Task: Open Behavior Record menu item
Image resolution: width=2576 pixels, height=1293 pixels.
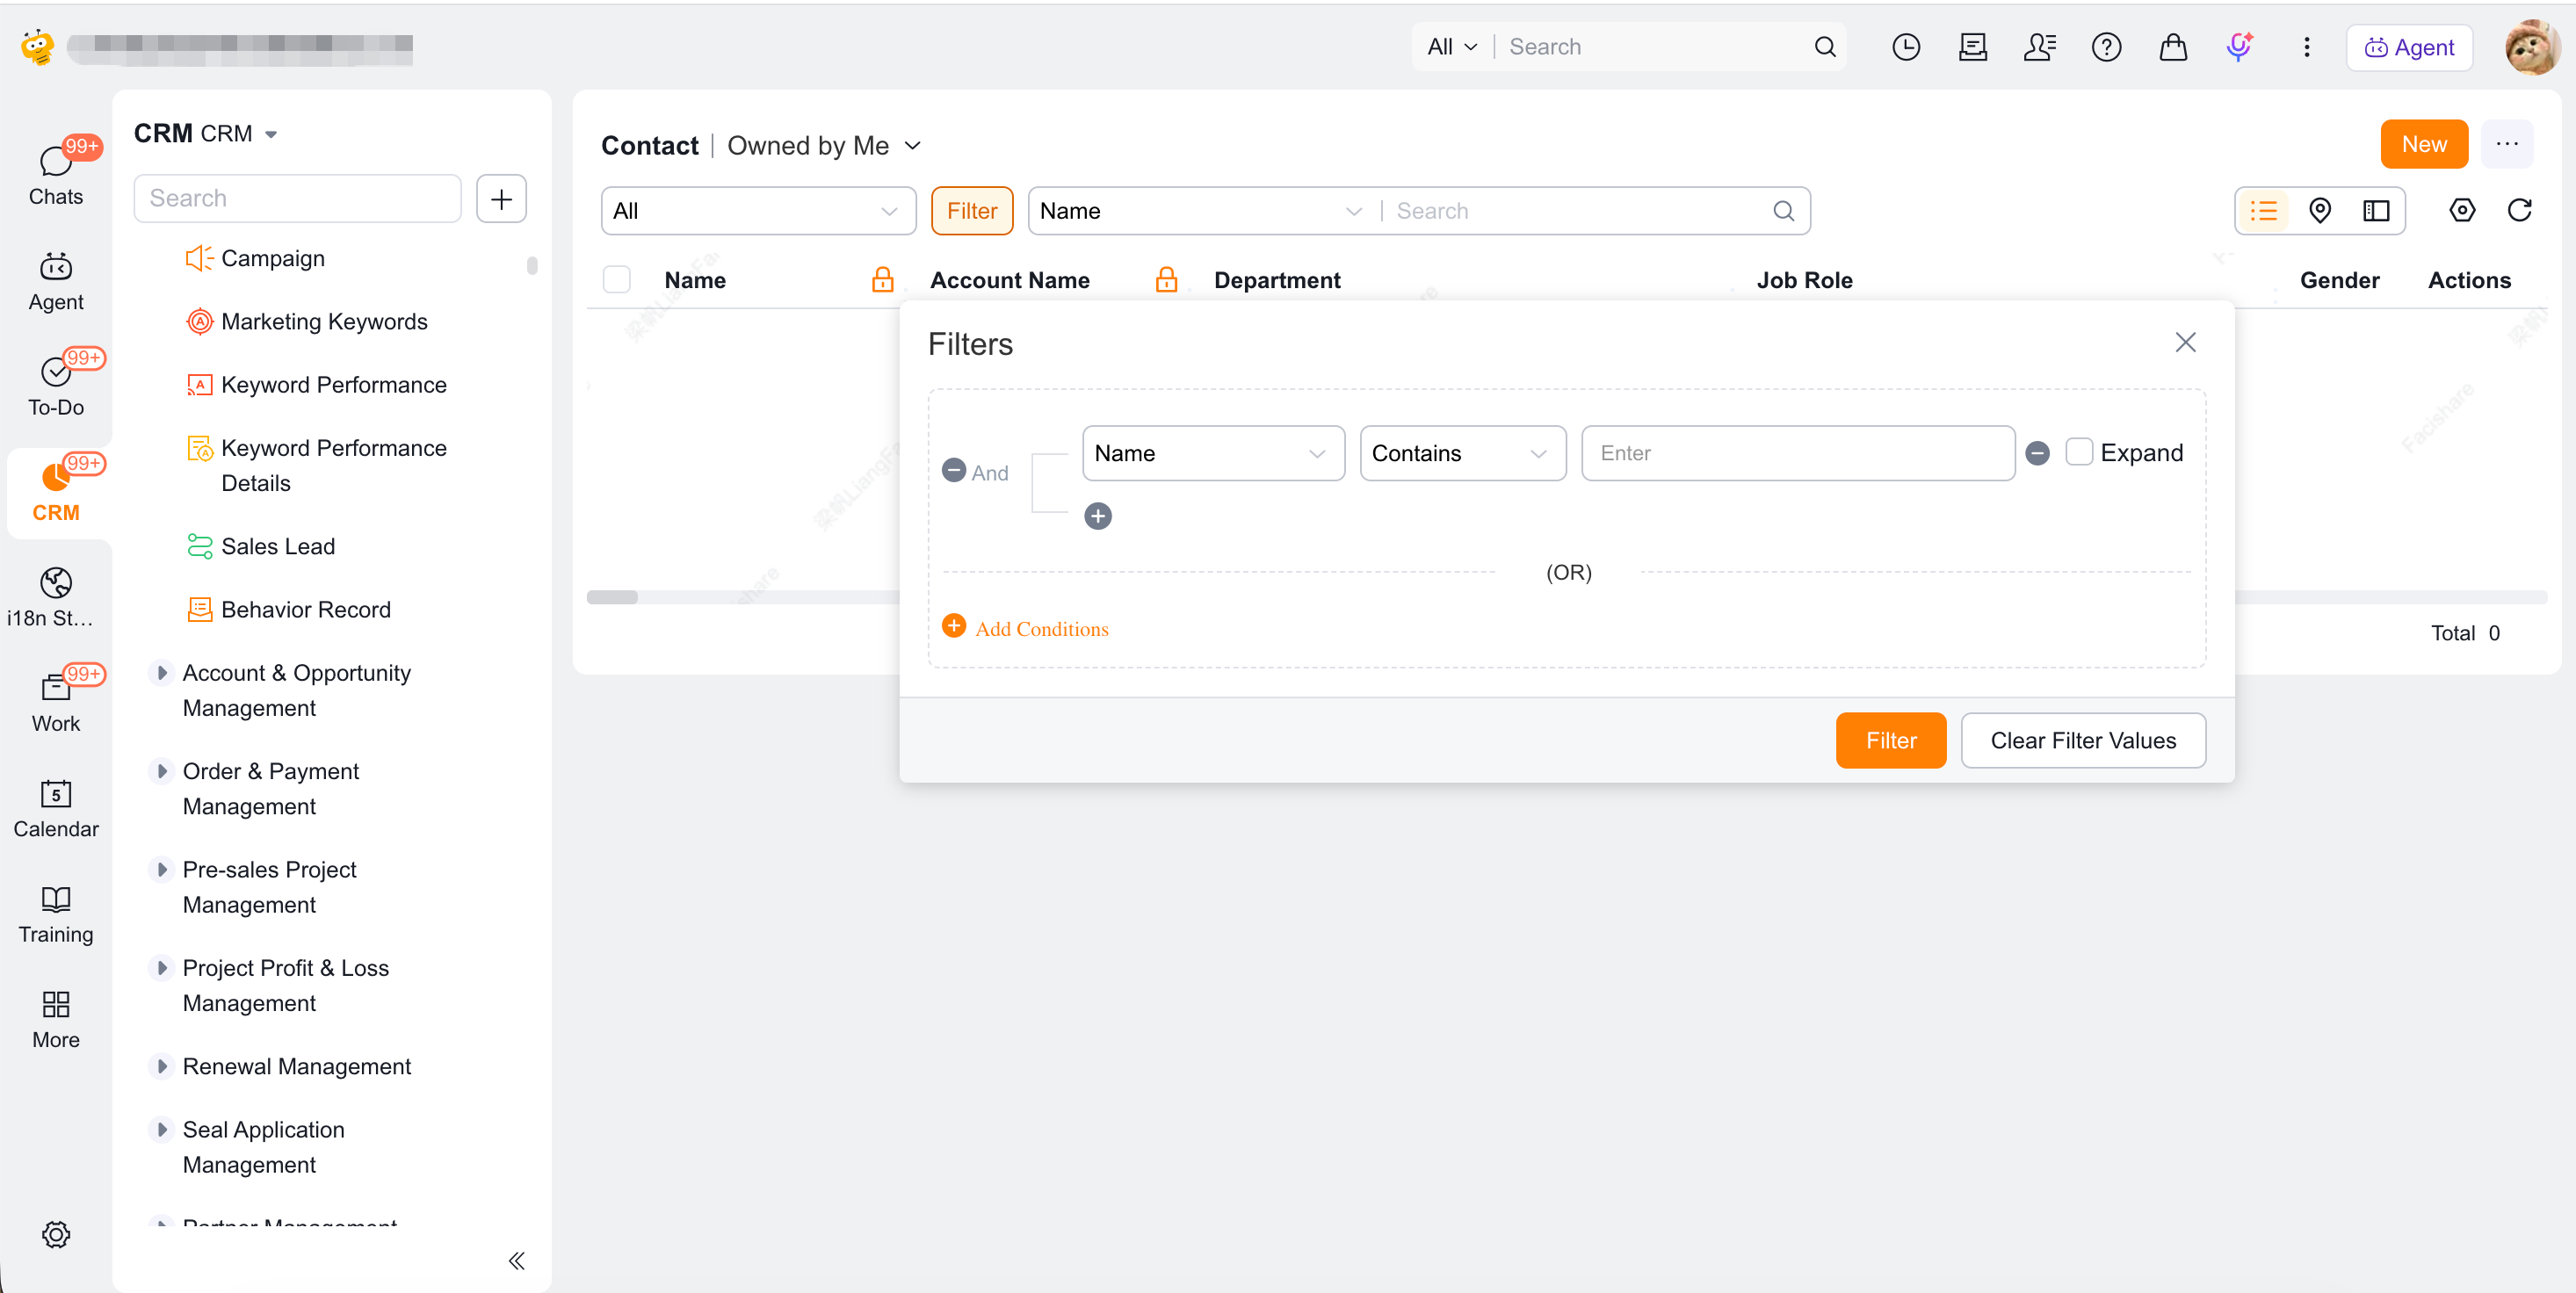Action: 289,610
